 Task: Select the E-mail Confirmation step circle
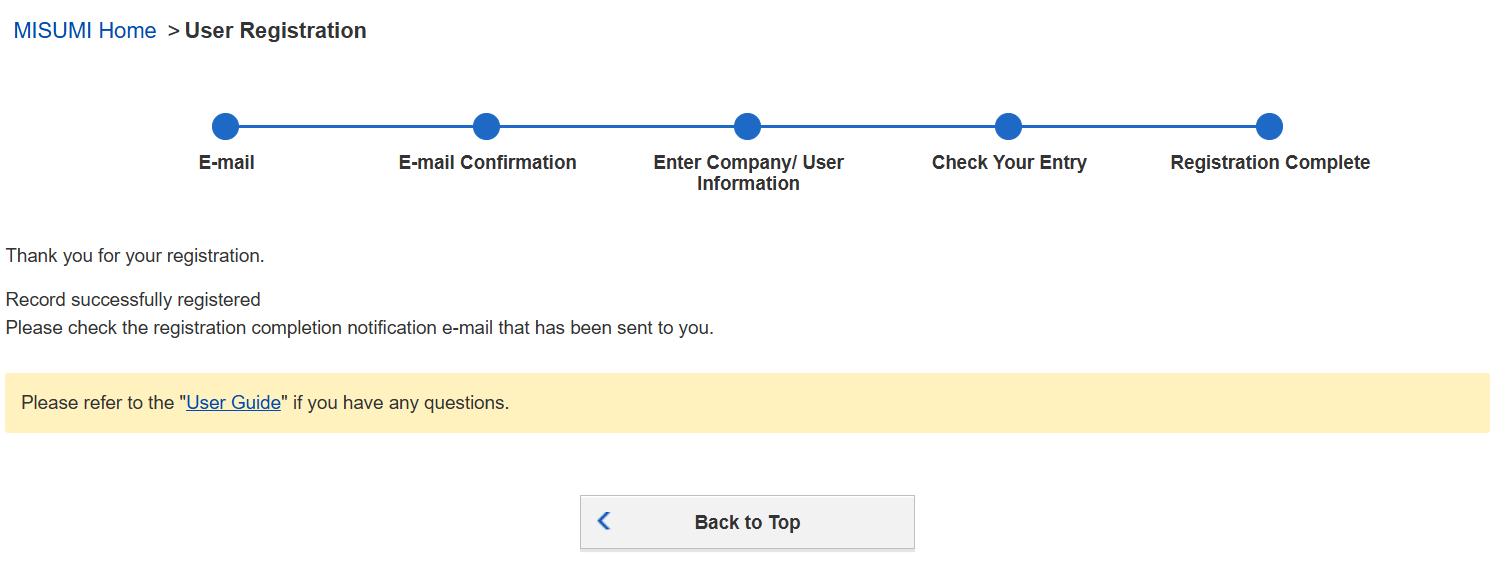pos(486,127)
